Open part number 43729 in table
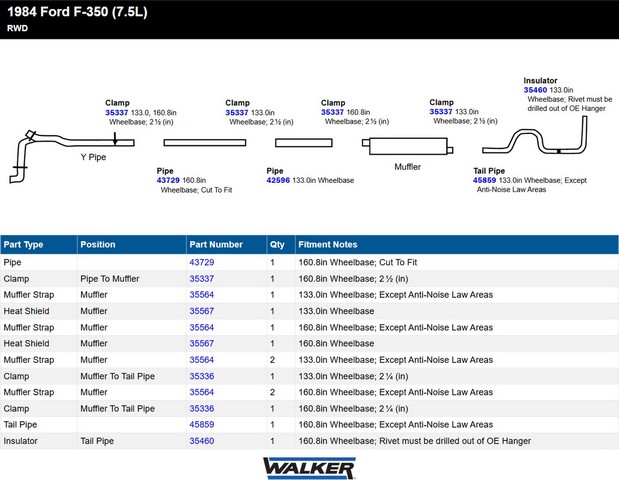 click(x=202, y=262)
